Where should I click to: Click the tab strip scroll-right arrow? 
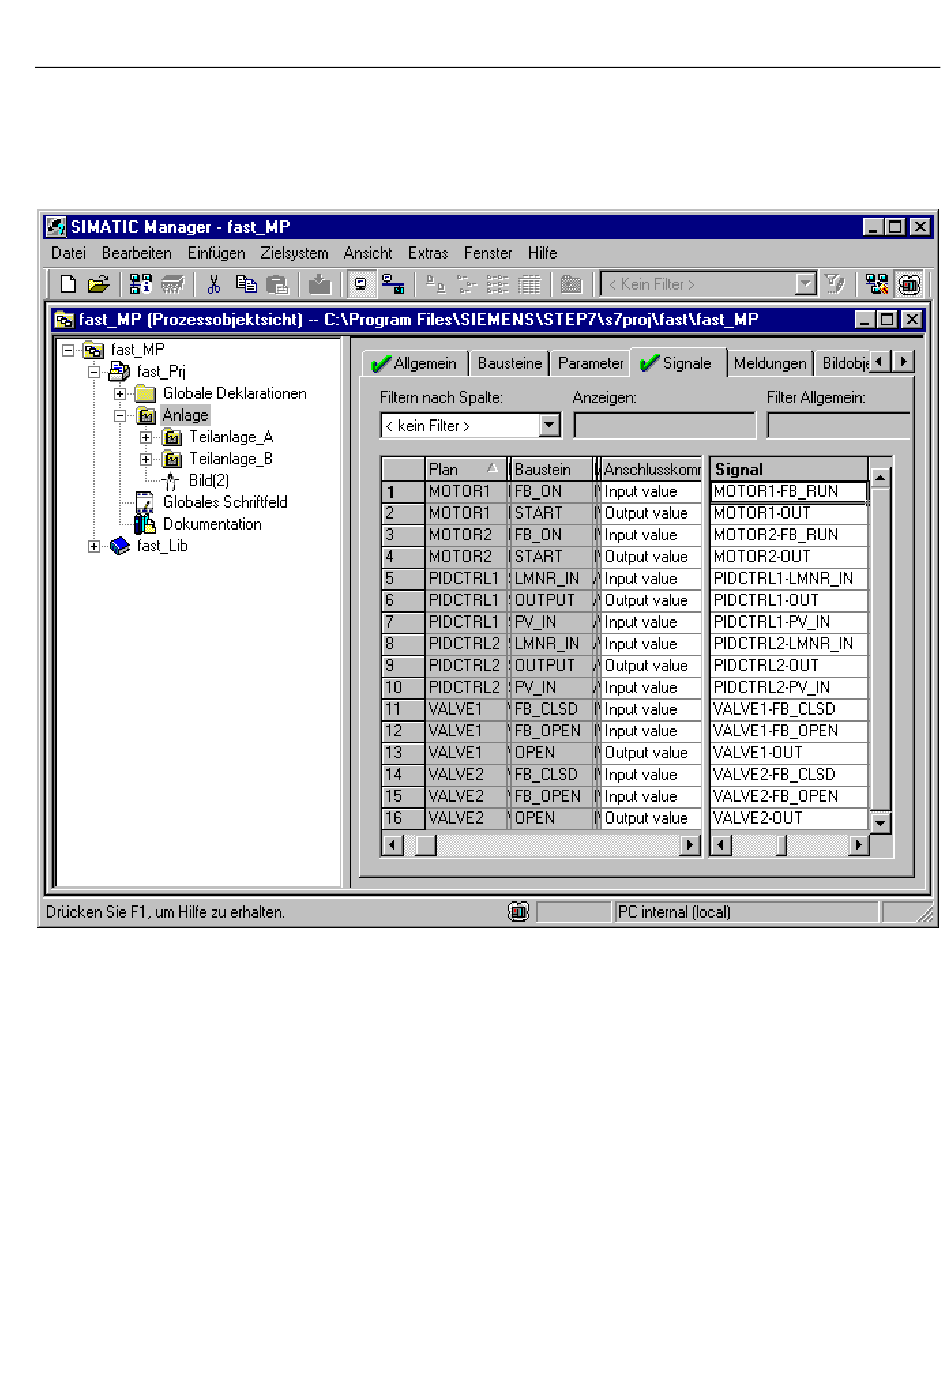[902, 361]
